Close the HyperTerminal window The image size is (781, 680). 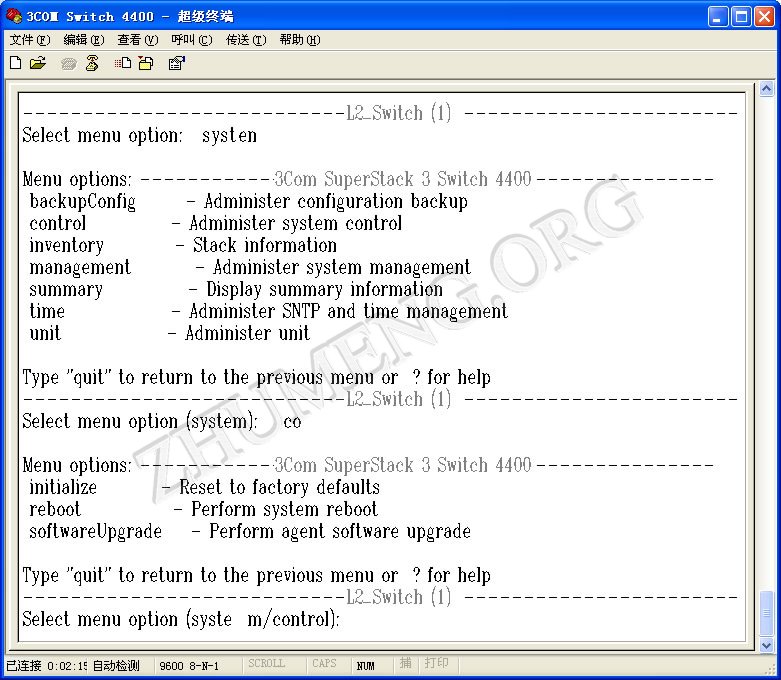(x=764, y=16)
